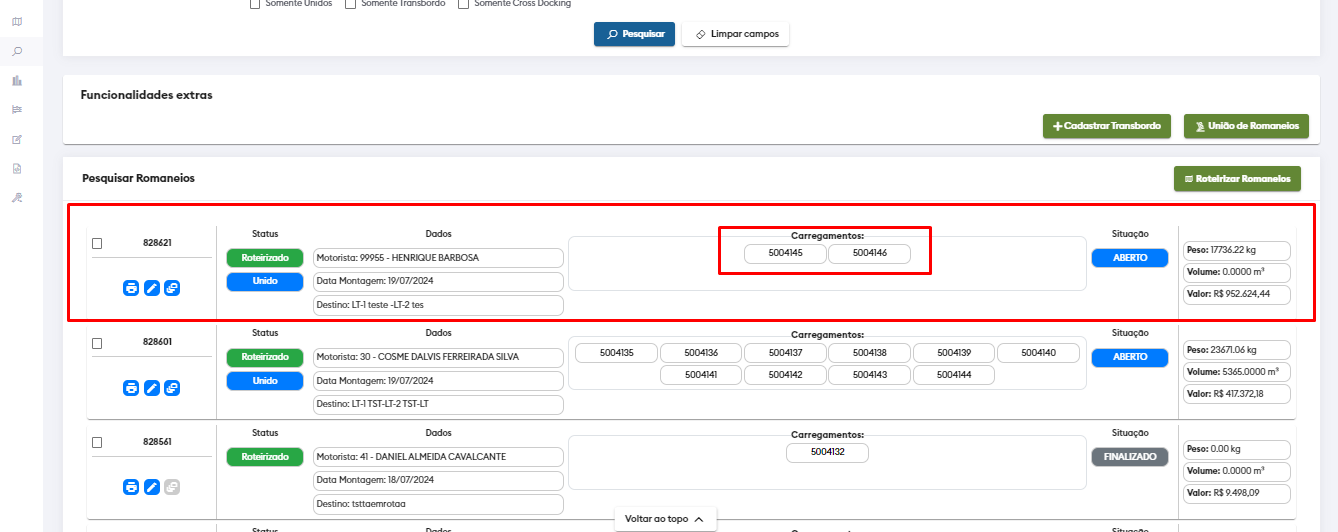Print romaneio 828621 using printer icon
This screenshot has height=532, width=1338.
click(131, 288)
